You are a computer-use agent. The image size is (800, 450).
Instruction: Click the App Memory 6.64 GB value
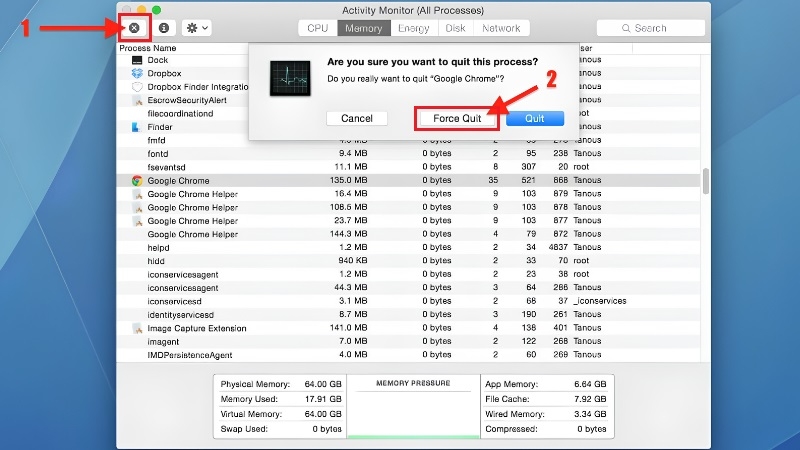point(590,384)
